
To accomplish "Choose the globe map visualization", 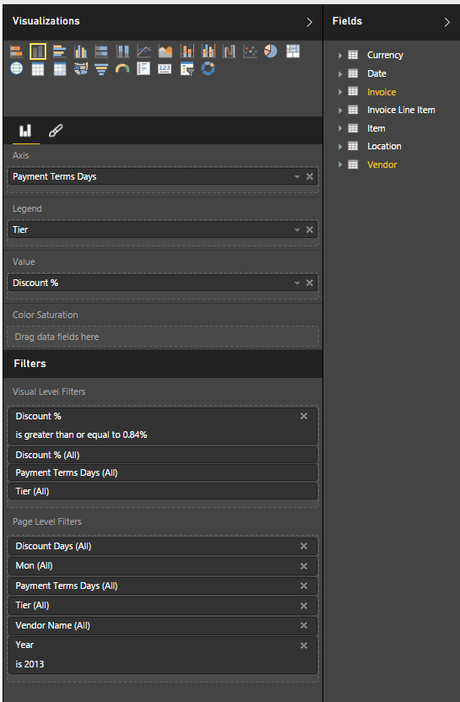I will click(17, 68).
